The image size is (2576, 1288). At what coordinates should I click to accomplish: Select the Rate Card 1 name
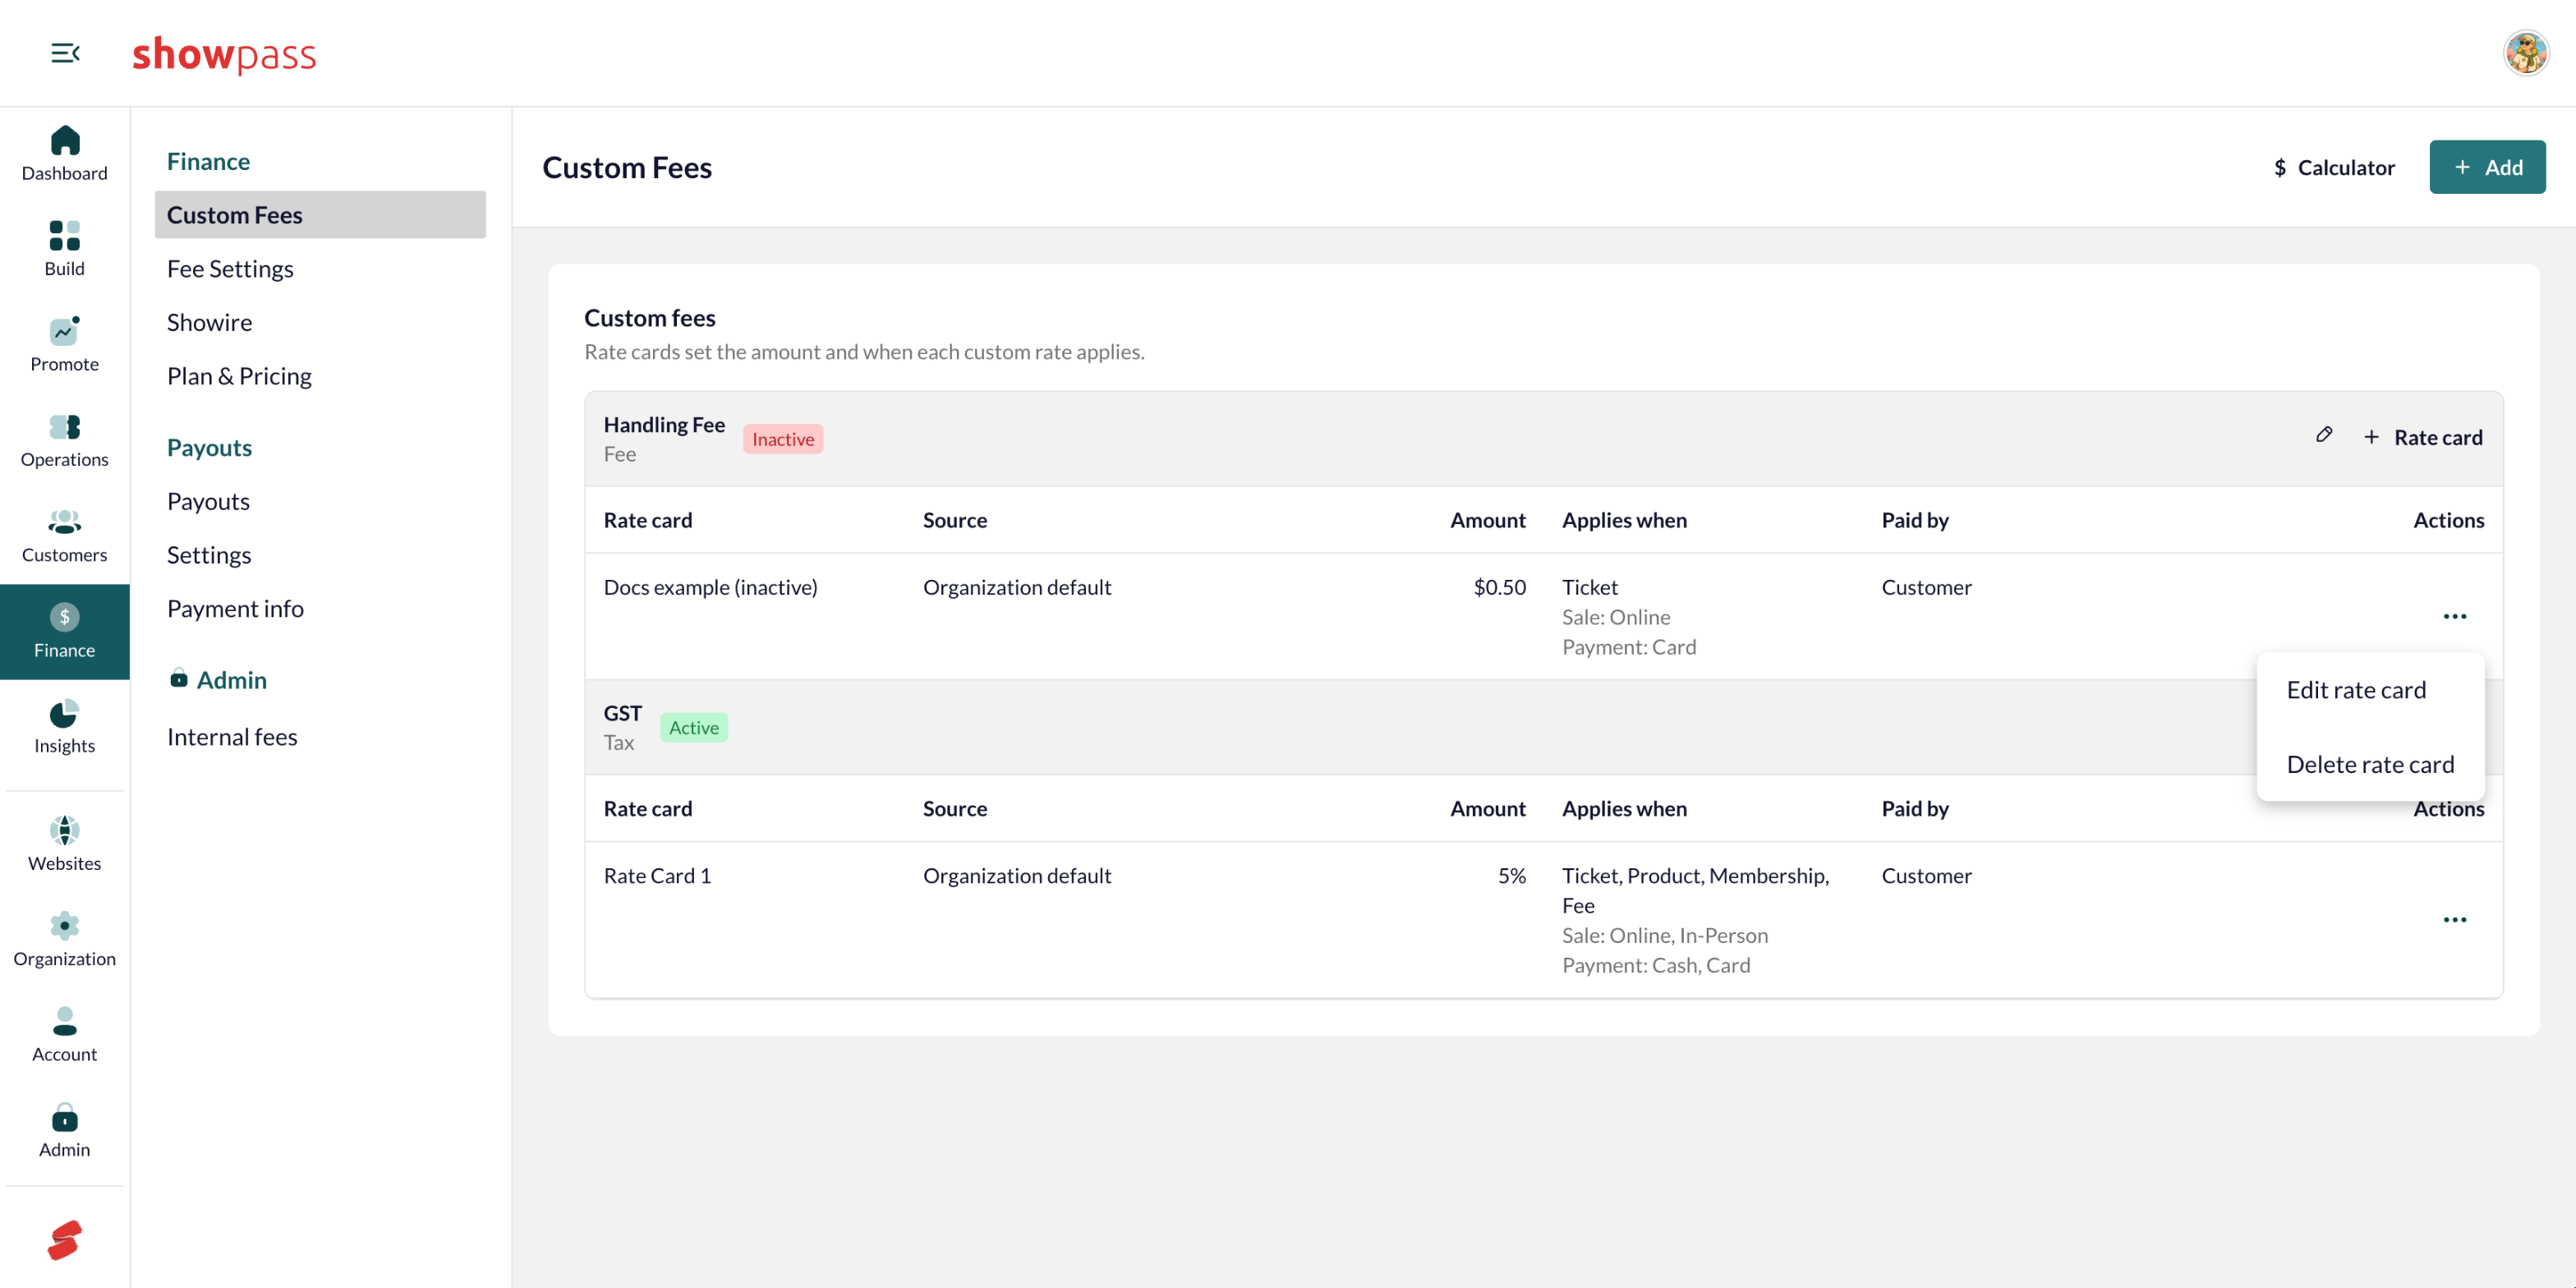coord(657,876)
